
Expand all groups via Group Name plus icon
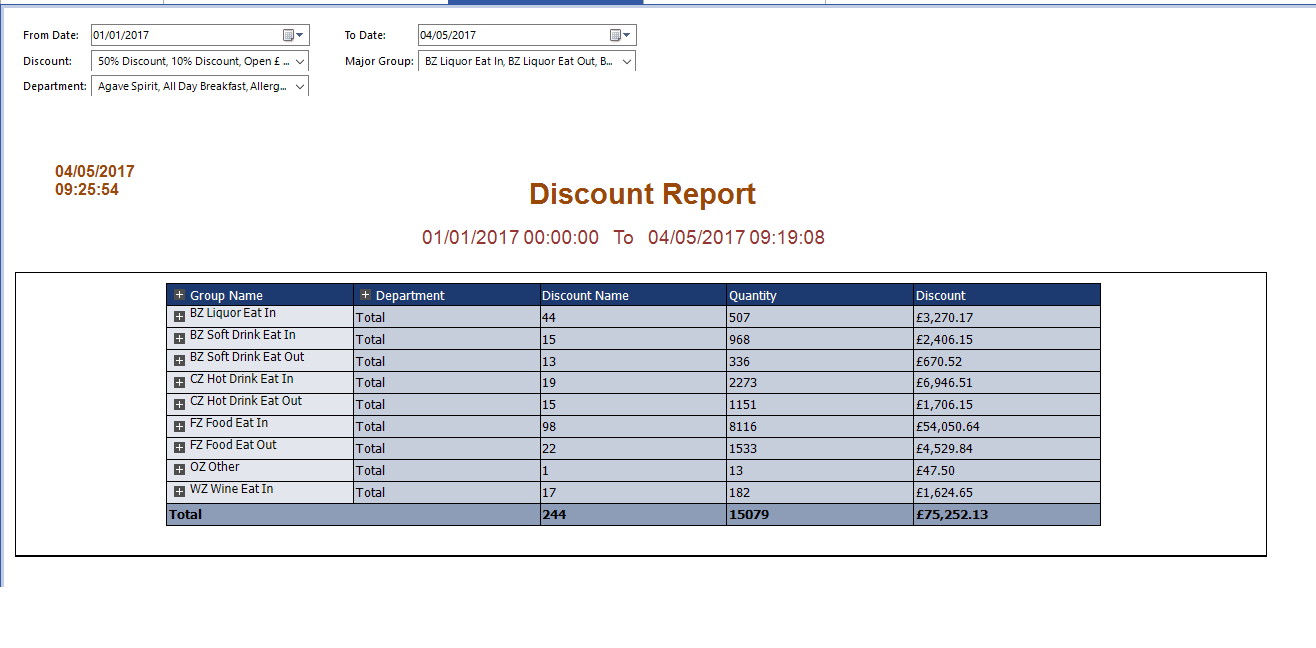[x=179, y=295]
